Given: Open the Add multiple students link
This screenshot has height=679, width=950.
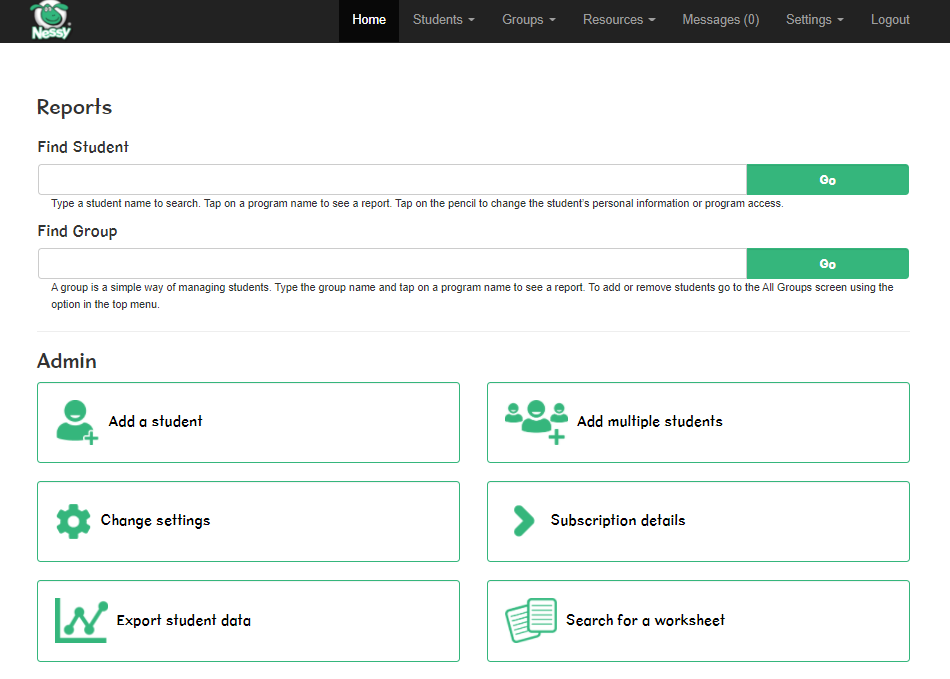Looking at the screenshot, I should pyautogui.click(x=698, y=422).
